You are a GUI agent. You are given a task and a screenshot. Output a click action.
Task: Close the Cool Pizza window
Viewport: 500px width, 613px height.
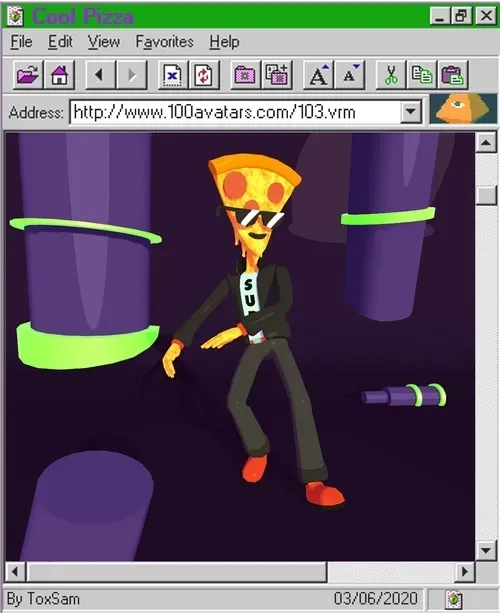486,16
